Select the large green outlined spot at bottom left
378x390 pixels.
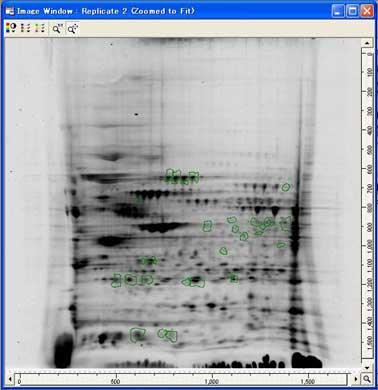pos(138,335)
